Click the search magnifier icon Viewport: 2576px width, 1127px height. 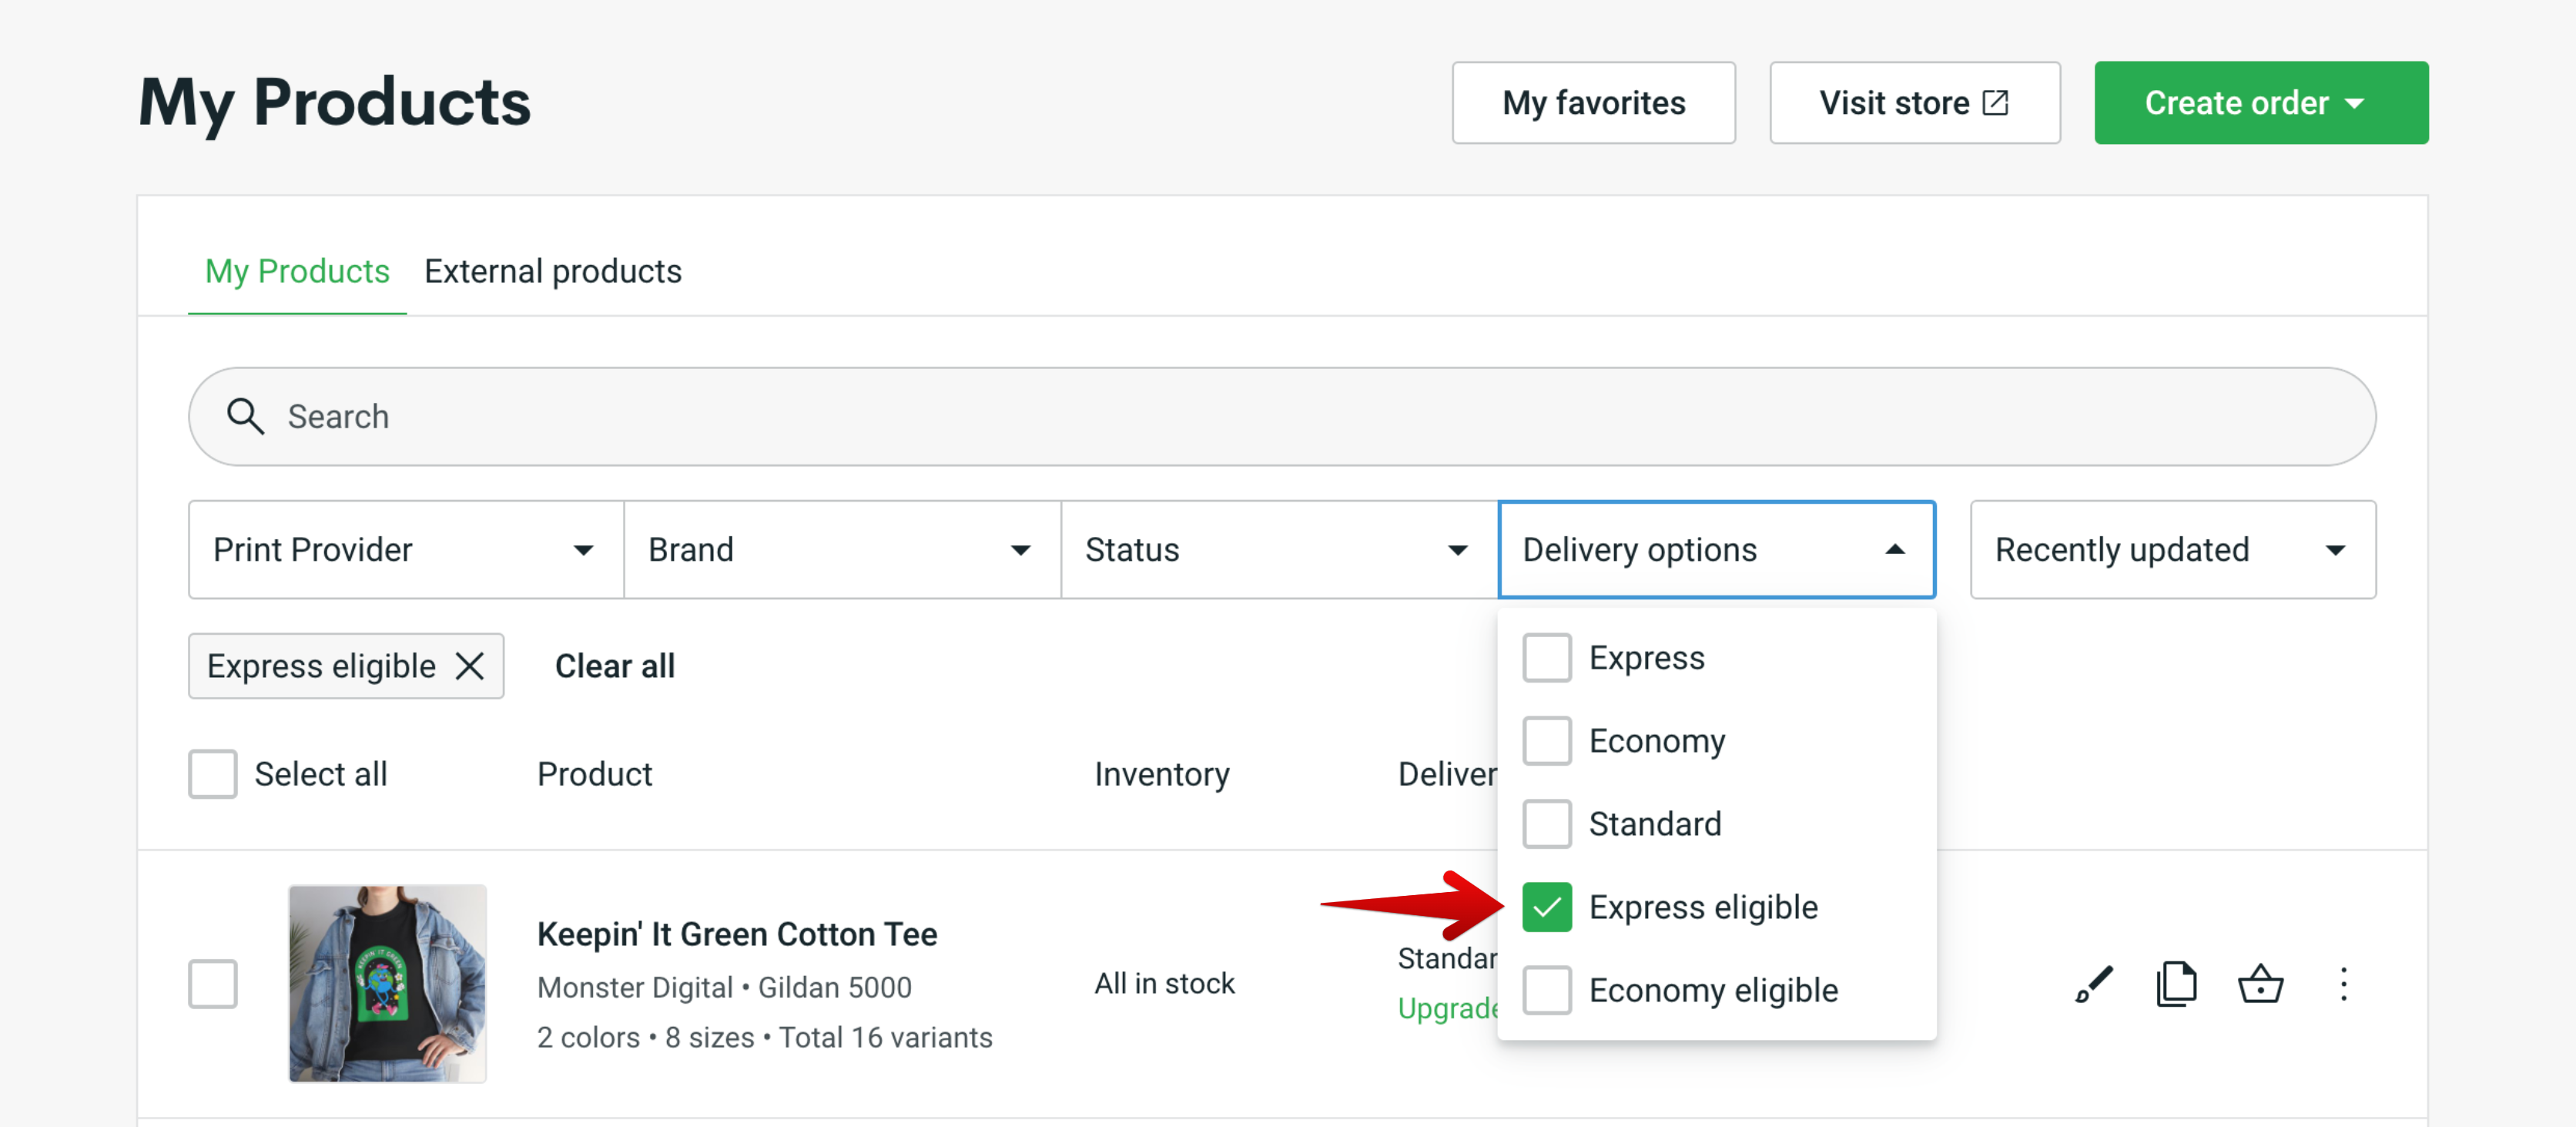tap(245, 416)
